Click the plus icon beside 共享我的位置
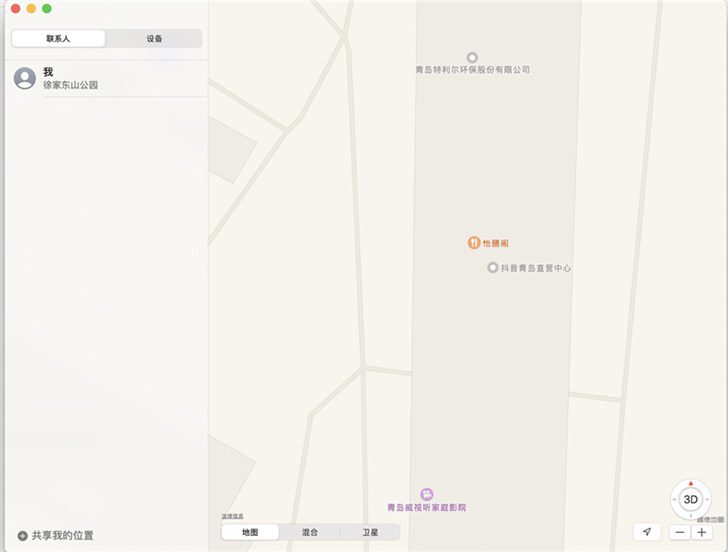This screenshot has height=552, width=728. pyautogui.click(x=22, y=536)
